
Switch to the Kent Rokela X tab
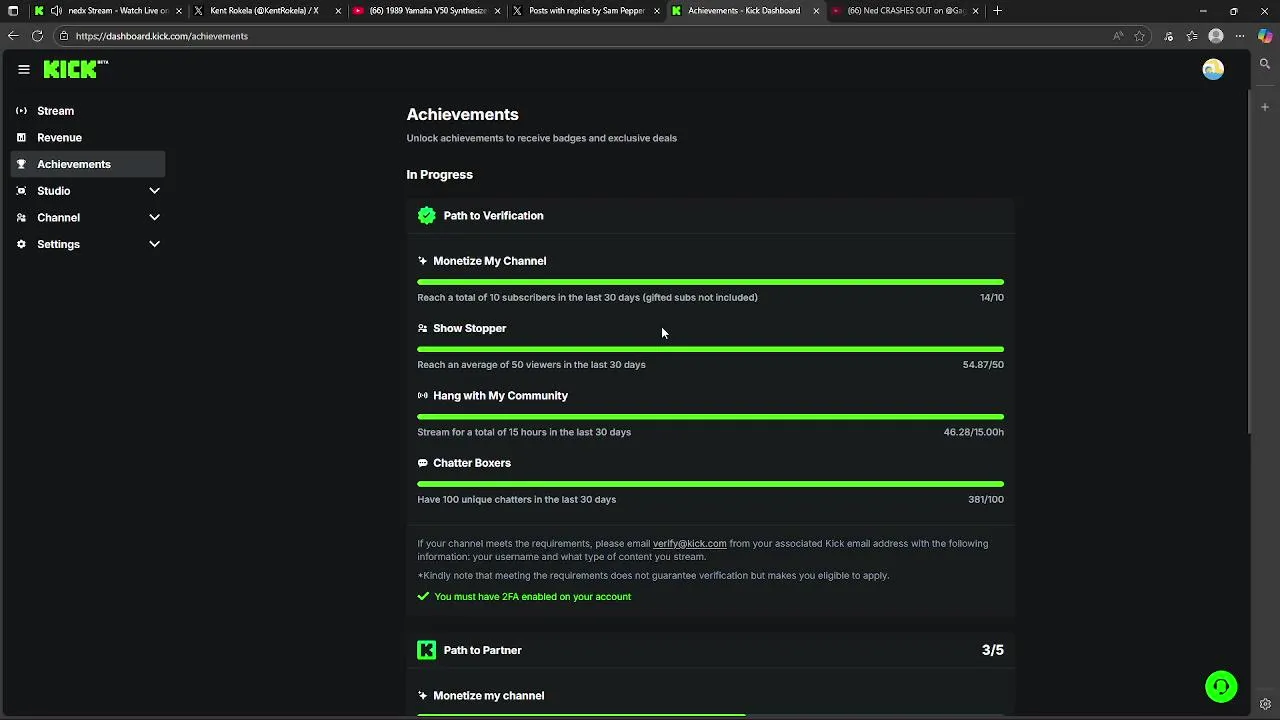click(x=264, y=11)
